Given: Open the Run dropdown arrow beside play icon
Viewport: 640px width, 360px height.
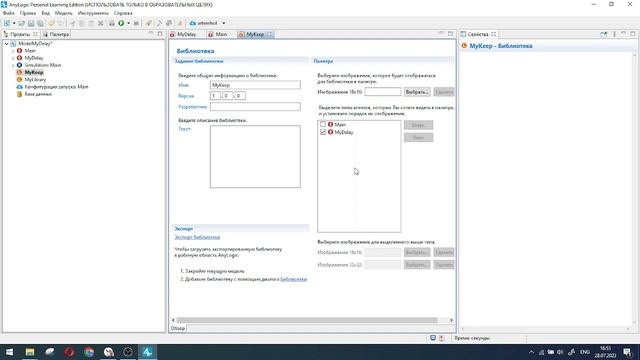Looking at the screenshot, I should click(x=129, y=23).
